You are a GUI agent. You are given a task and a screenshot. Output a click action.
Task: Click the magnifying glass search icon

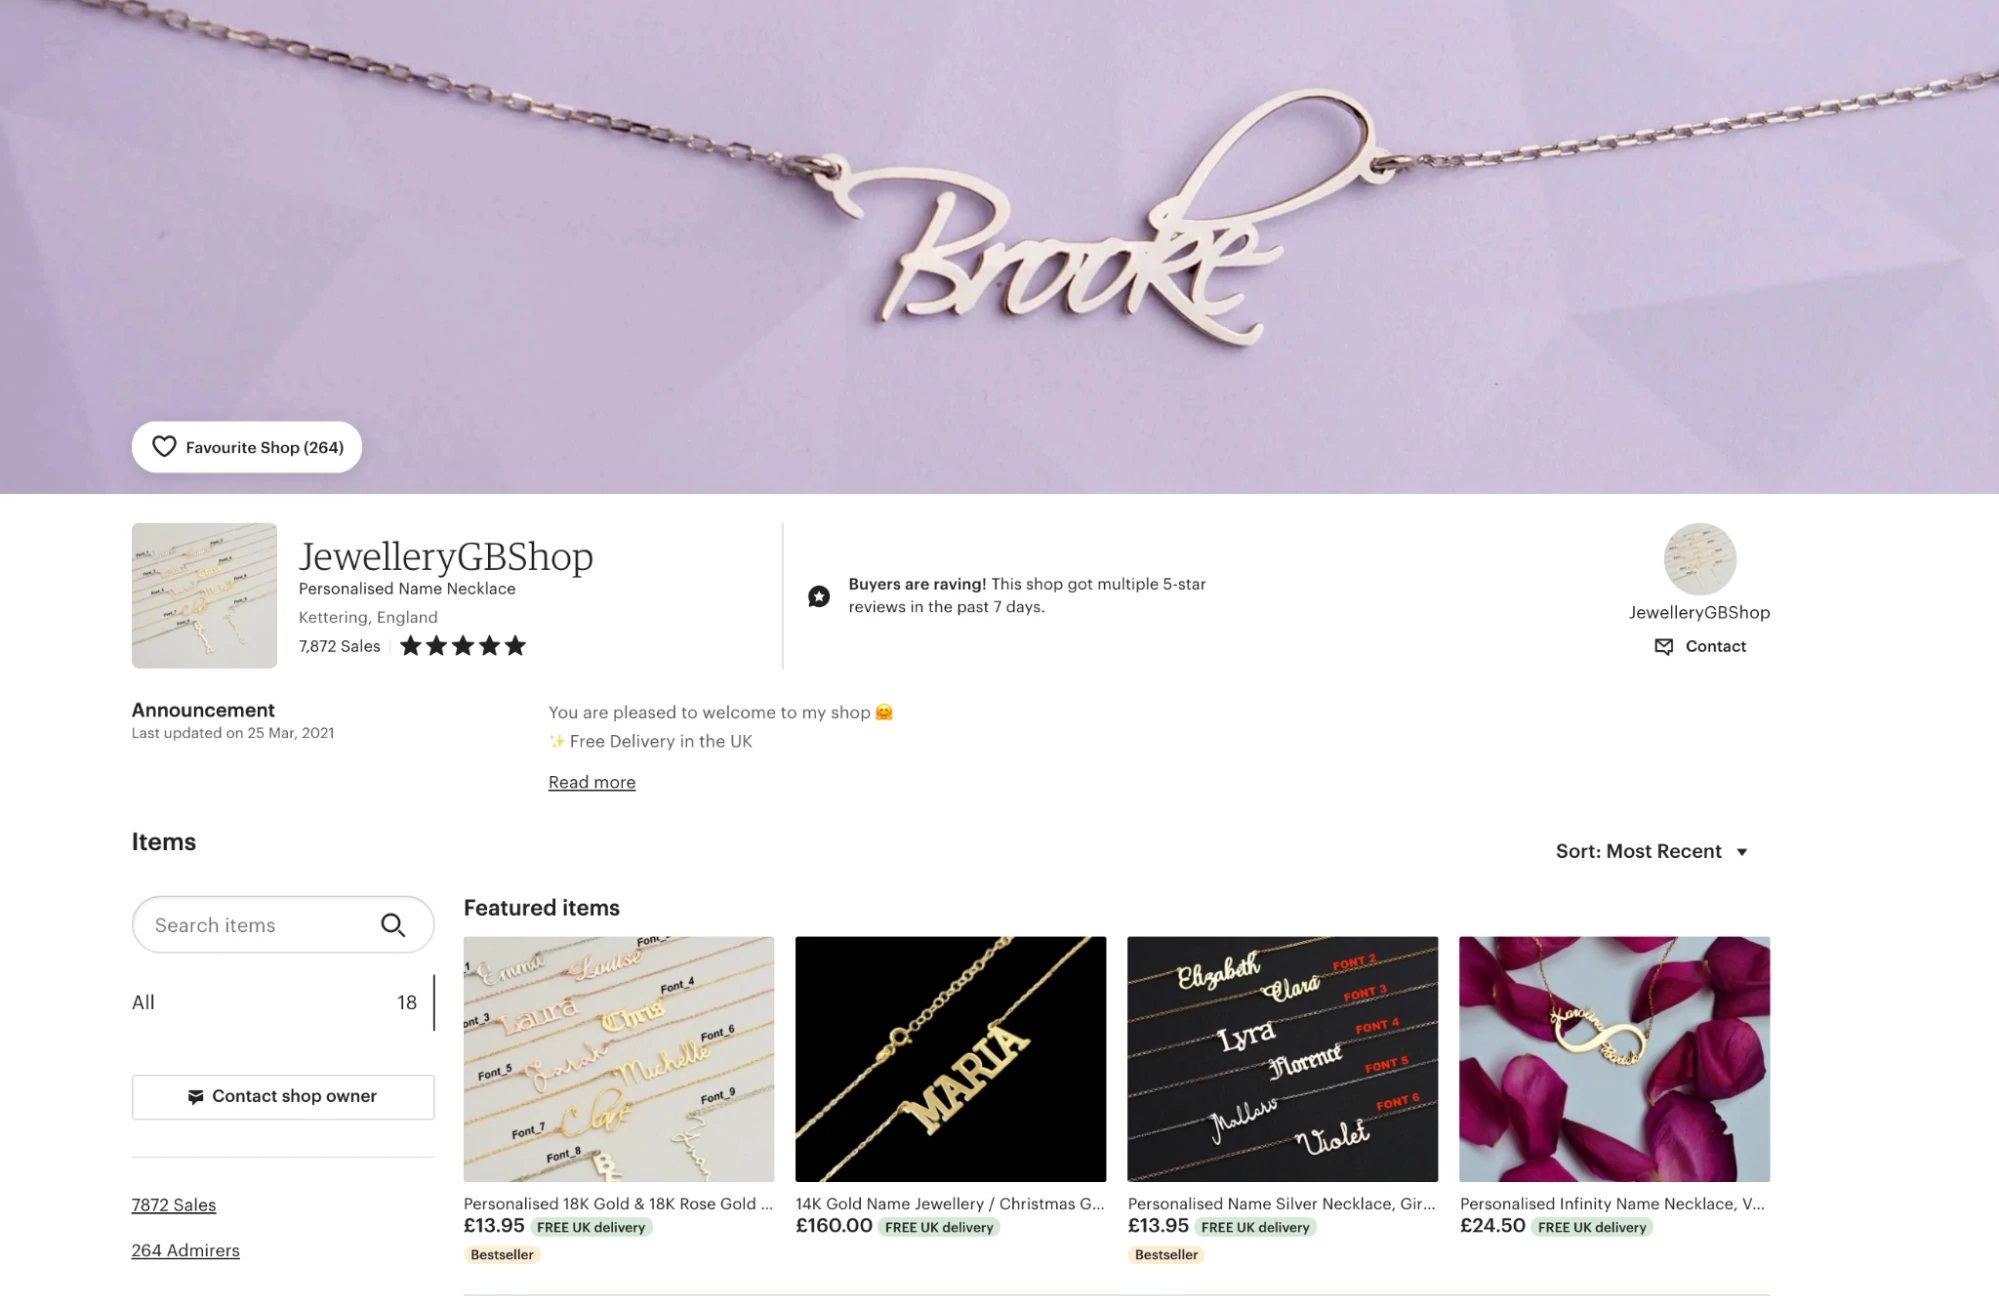pyautogui.click(x=393, y=925)
